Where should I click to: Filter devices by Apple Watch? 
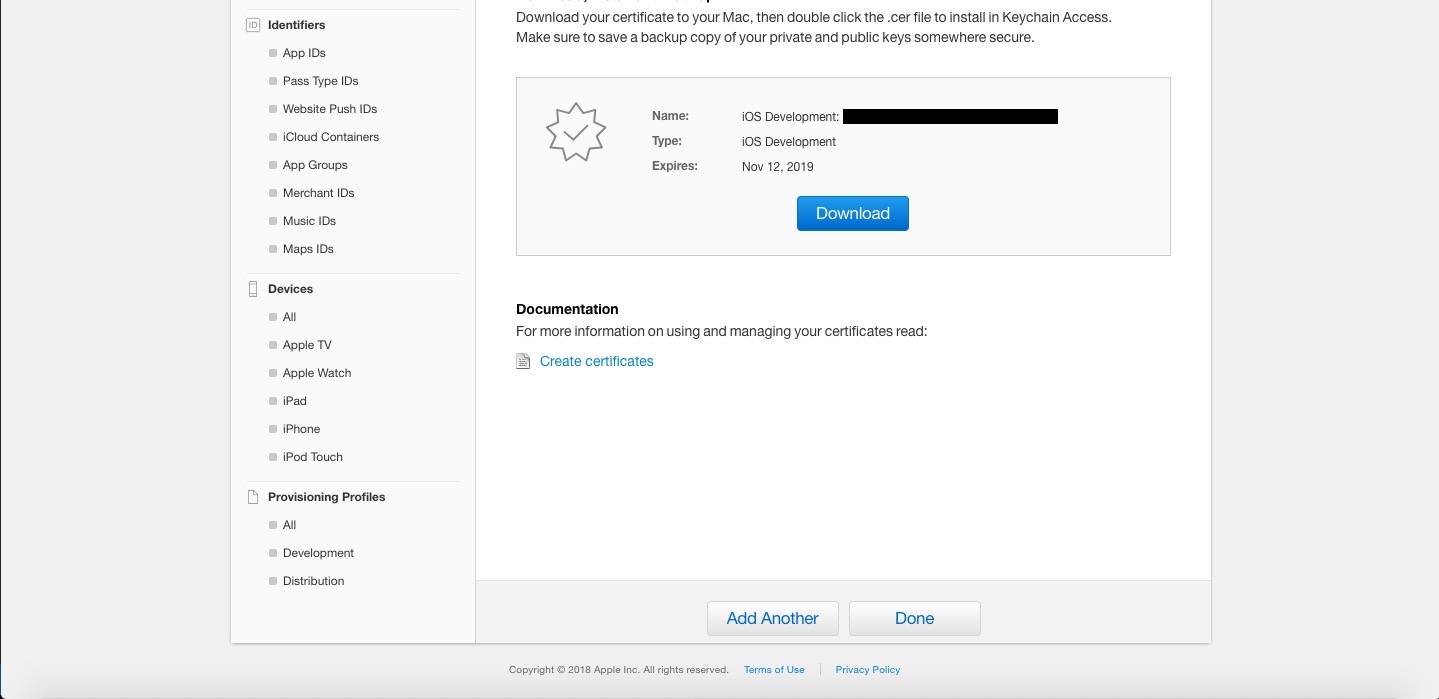(x=317, y=373)
